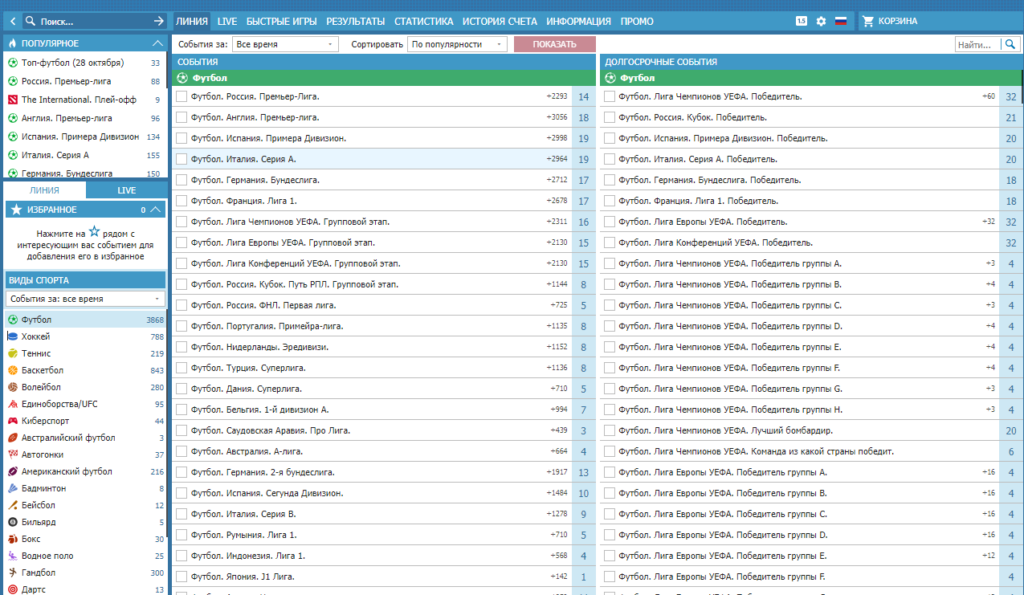
Task: Click the search magnifier next to Найти field
Action: click(1010, 44)
